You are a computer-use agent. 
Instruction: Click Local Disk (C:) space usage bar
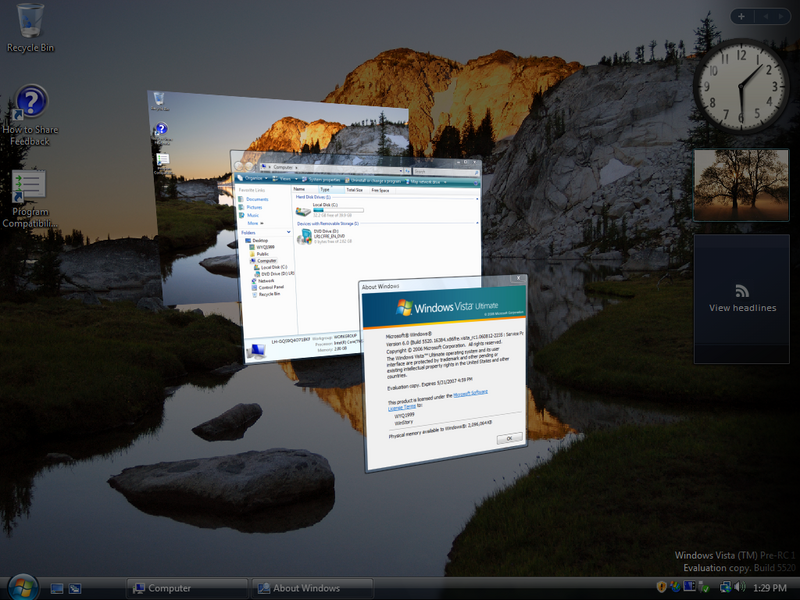tap(338, 210)
